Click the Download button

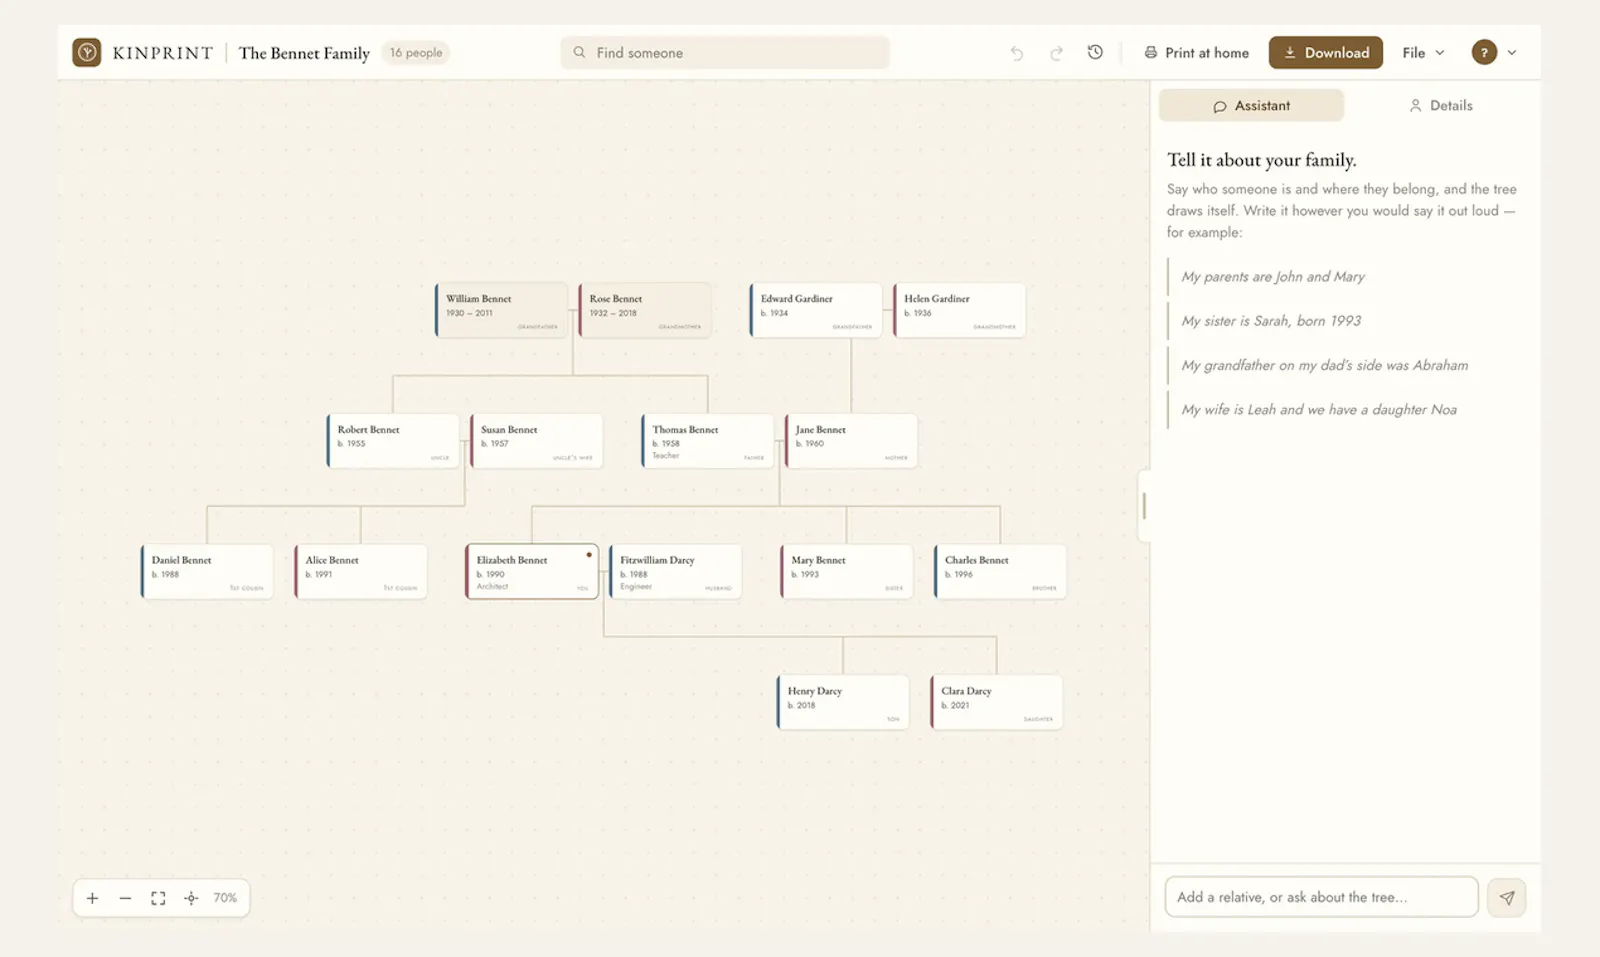coord(1326,52)
